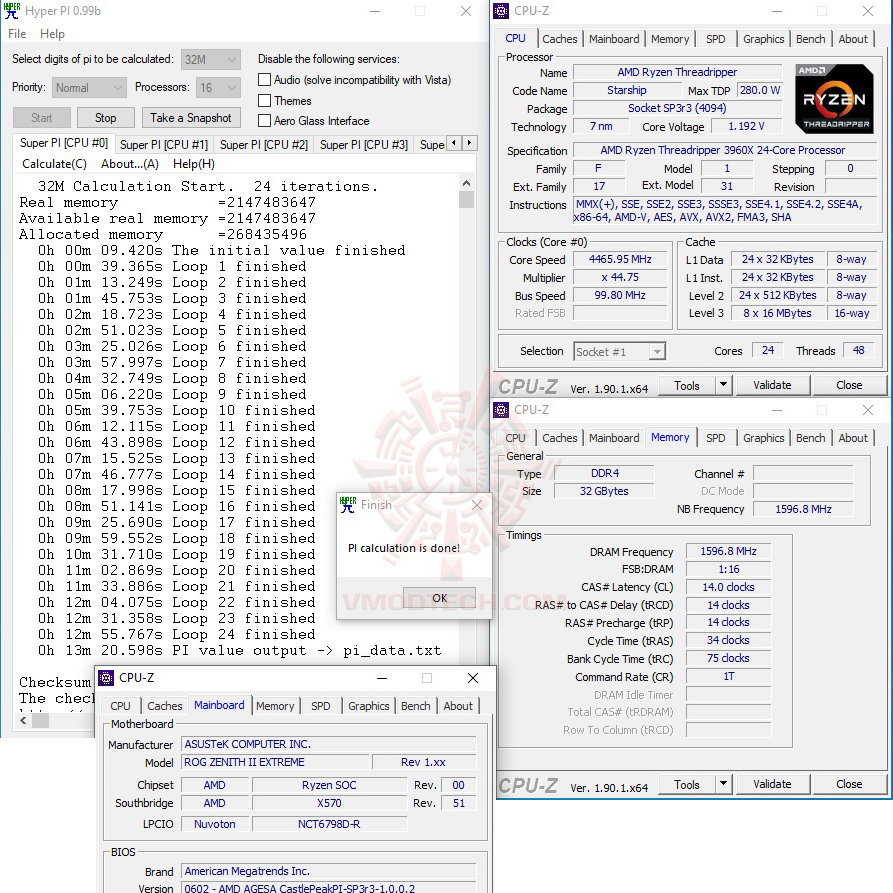Image resolution: width=893 pixels, height=893 pixels.
Task: Click the BIOS version 0602 field
Action: (329, 888)
